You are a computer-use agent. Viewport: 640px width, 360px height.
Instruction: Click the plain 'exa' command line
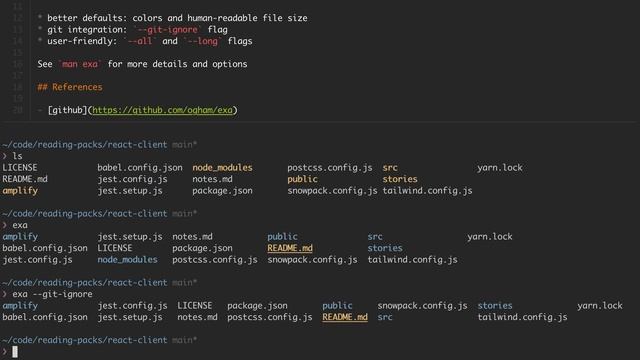15,225
